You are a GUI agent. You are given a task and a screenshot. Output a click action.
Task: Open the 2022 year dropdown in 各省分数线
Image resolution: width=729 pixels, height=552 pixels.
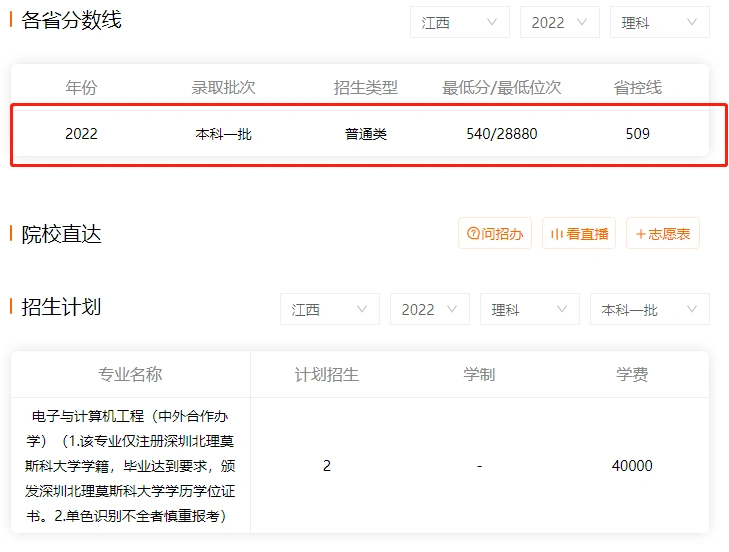click(559, 22)
